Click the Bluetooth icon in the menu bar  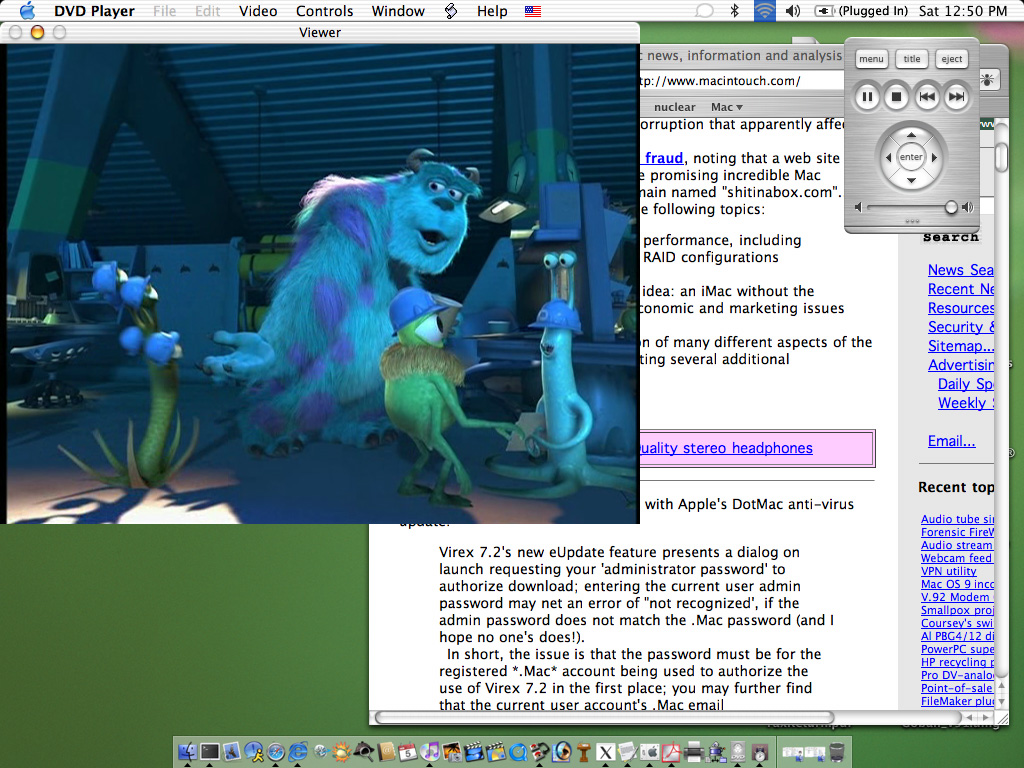734,11
